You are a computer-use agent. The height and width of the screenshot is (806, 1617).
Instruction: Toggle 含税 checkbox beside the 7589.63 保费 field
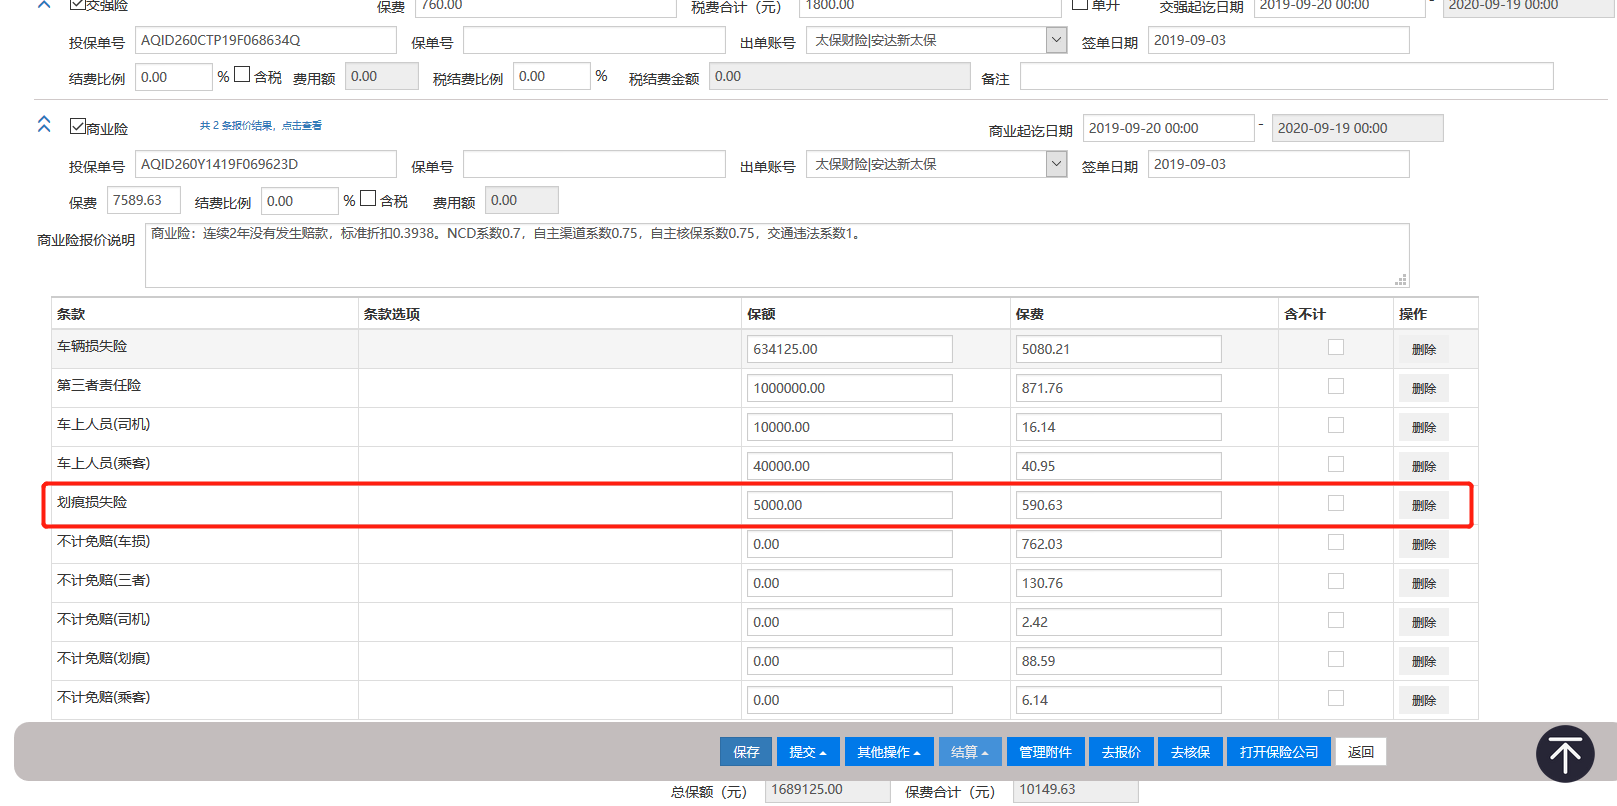pyautogui.click(x=368, y=199)
